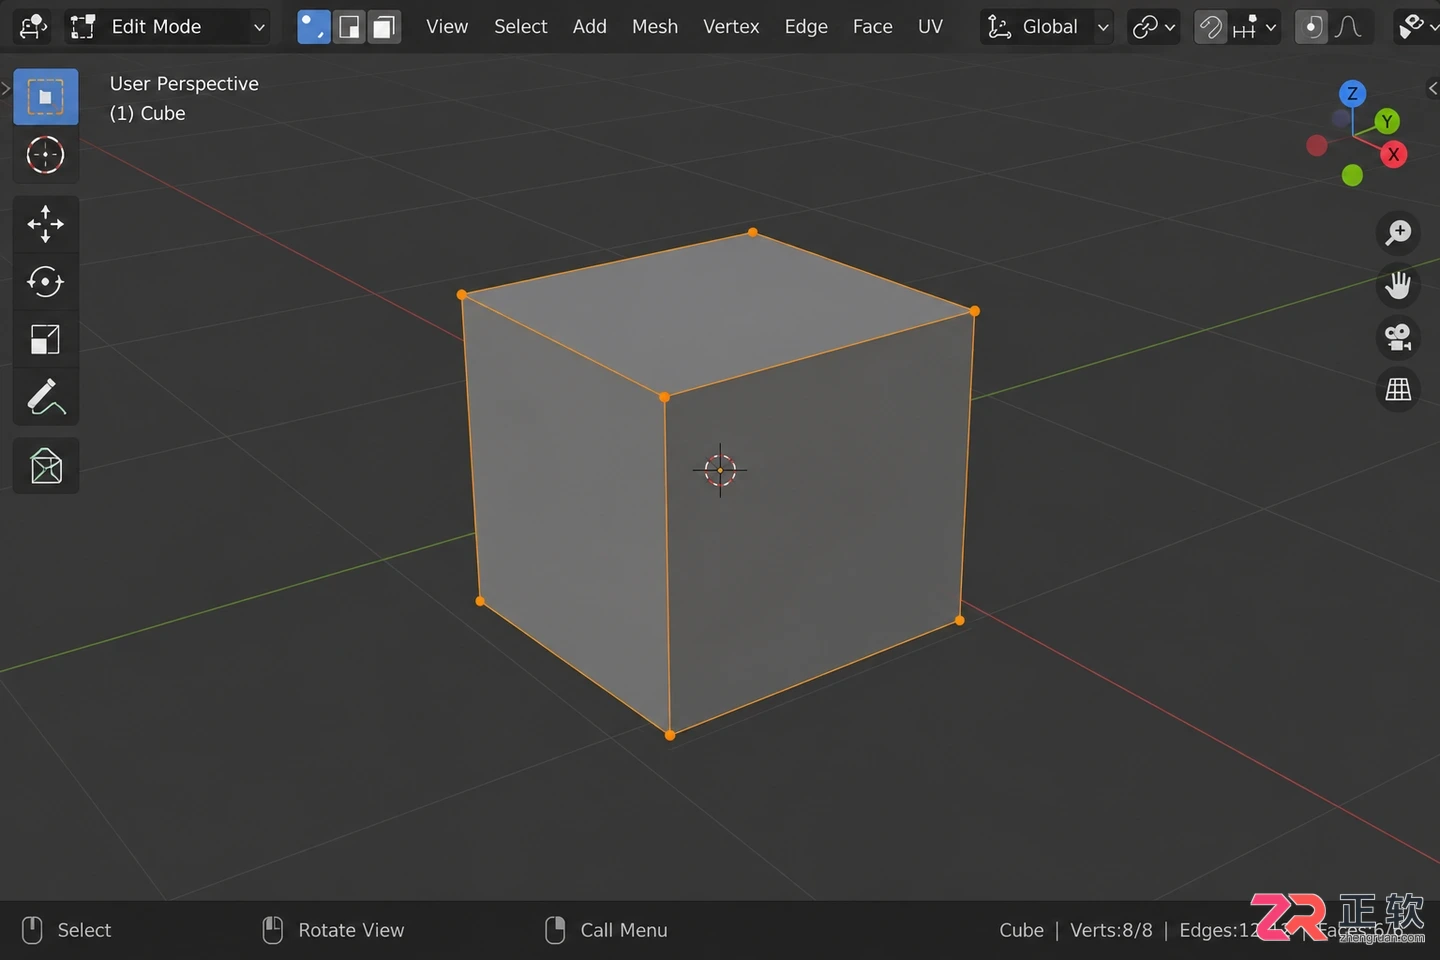Click the X axis gizmo handle

click(1393, 155)
